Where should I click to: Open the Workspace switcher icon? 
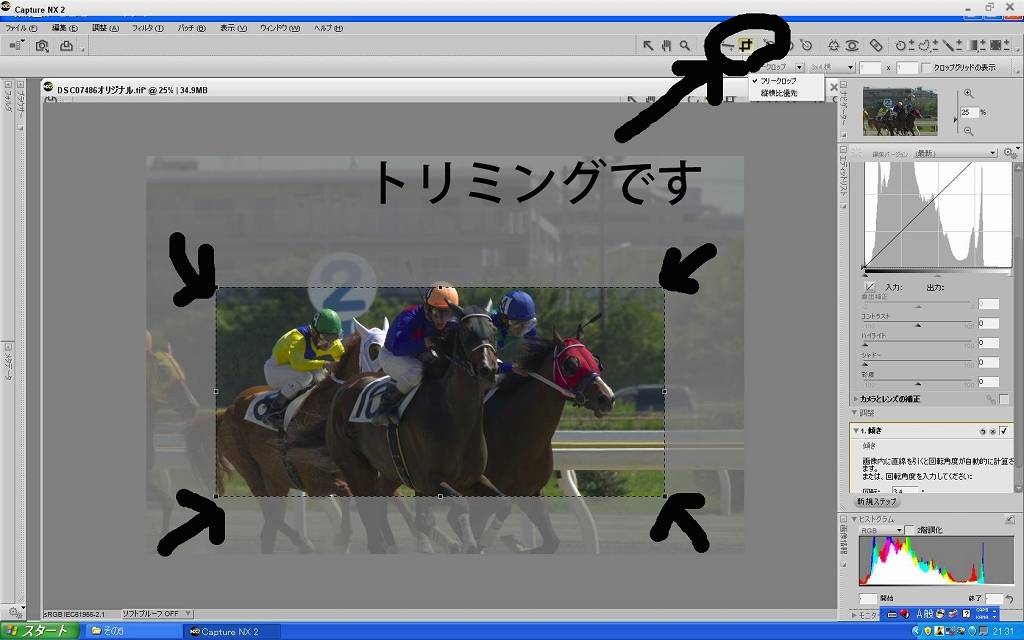pos(16,45)
